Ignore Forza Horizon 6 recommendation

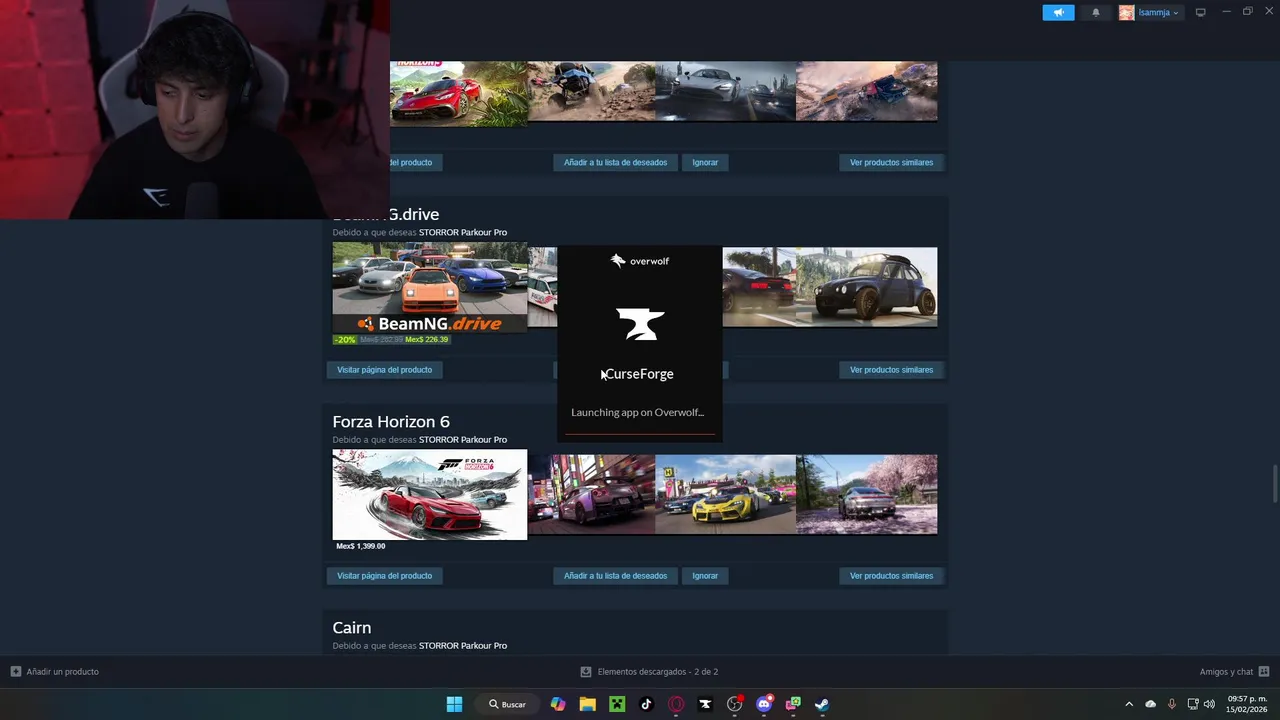[x=705, y=576]
